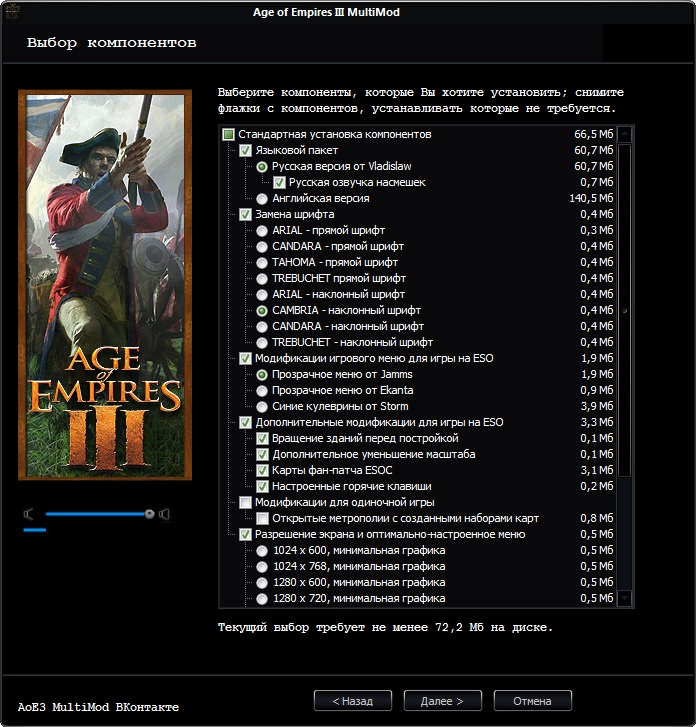Click the component list scrollbar thumb
696x727 pixels.
point(625,310)
